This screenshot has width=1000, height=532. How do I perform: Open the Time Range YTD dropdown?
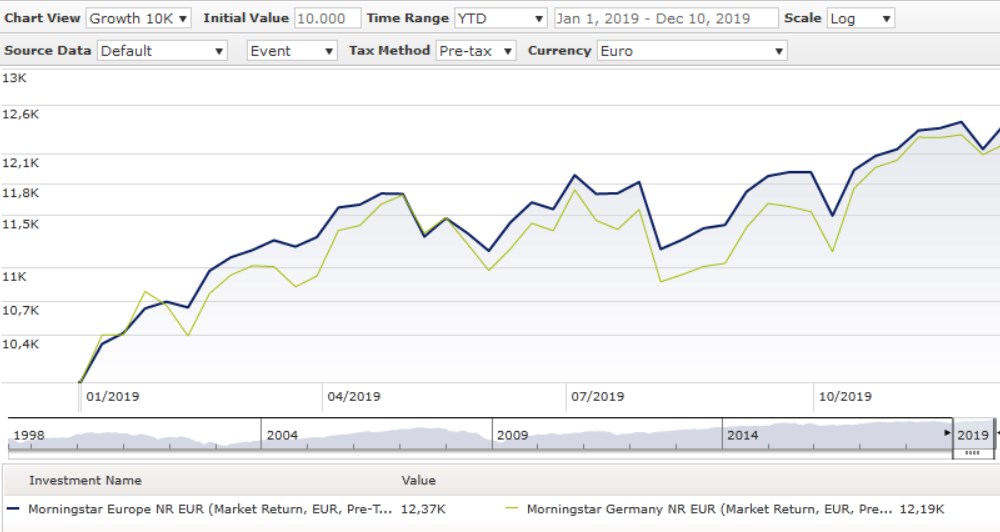(500, 18)
